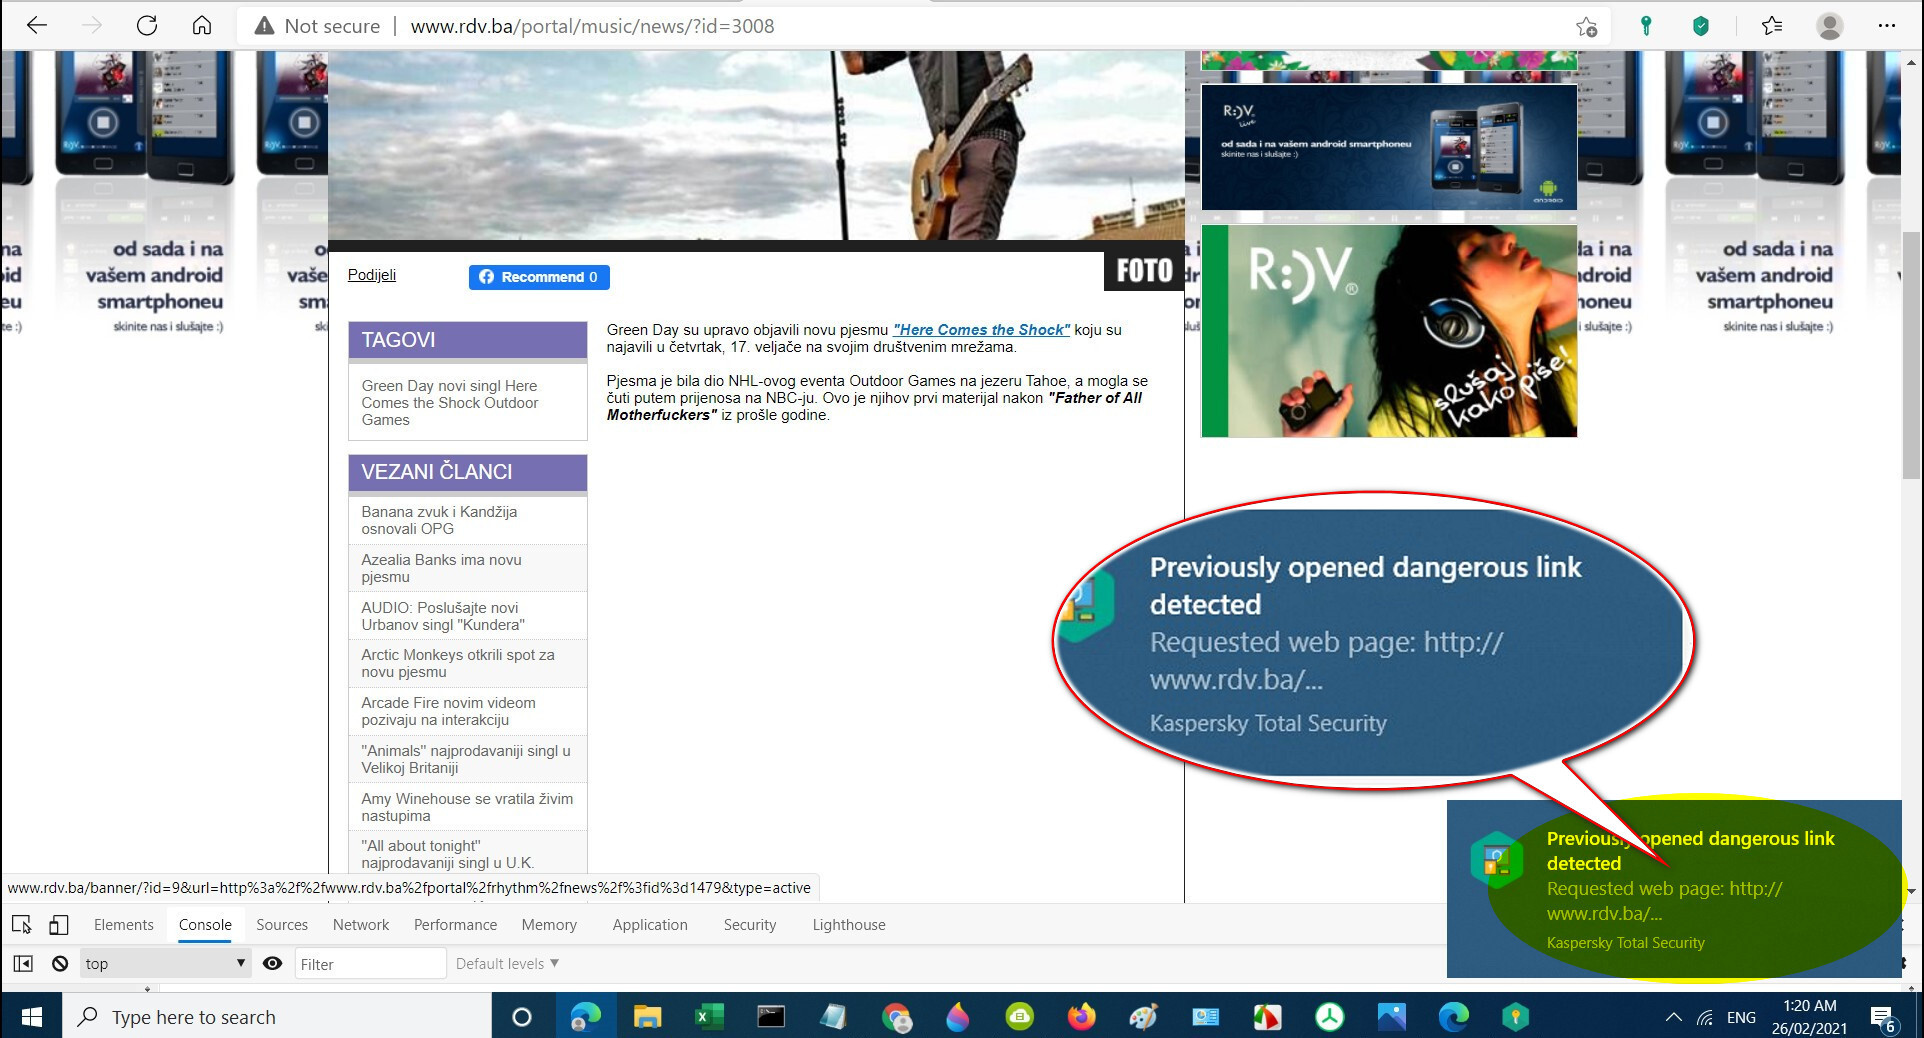Image resolution: width=1924 pixels, height=1038 pixels.
Task: Show hidden system tray icons
Action: tap(1673, 1017)
